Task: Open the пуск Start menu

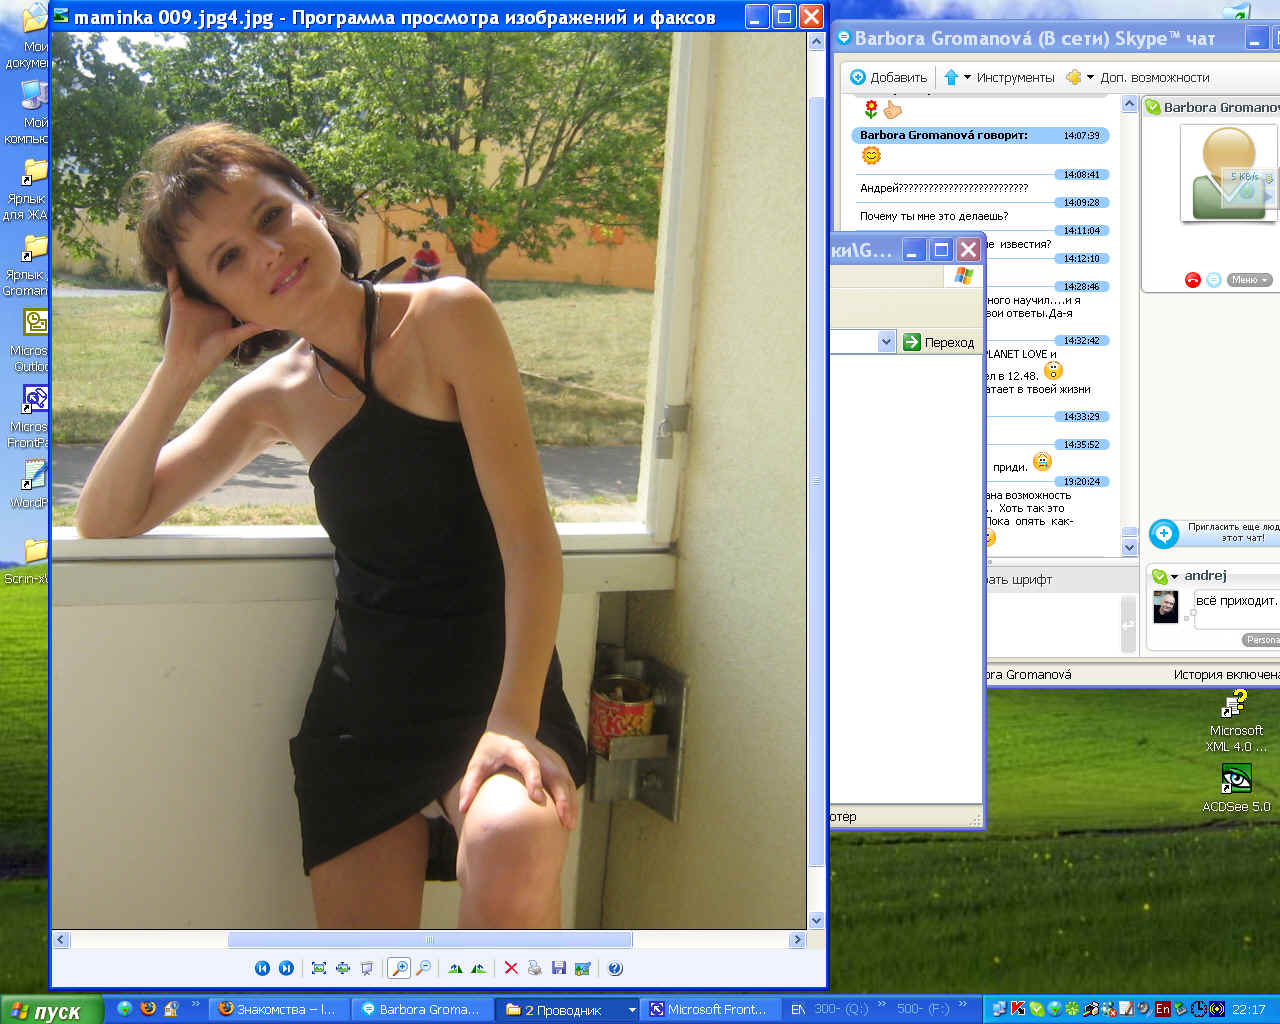Action: coord(52,1010)
